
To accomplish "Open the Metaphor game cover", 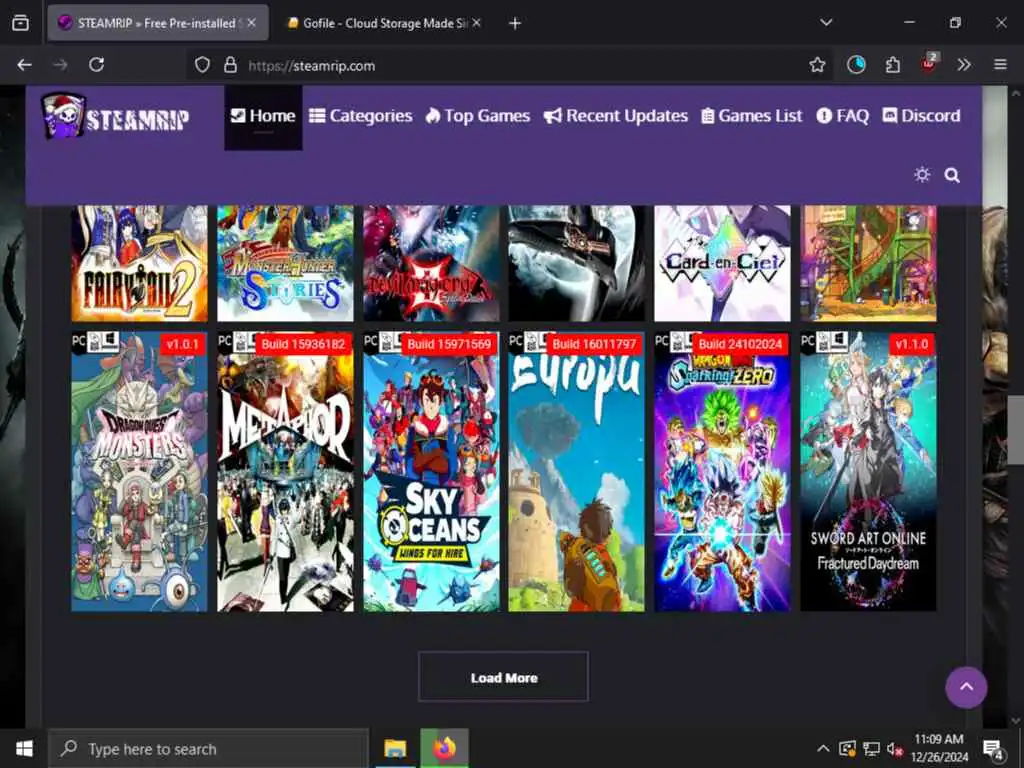I will pyautogui.click(x=285, y=472).
